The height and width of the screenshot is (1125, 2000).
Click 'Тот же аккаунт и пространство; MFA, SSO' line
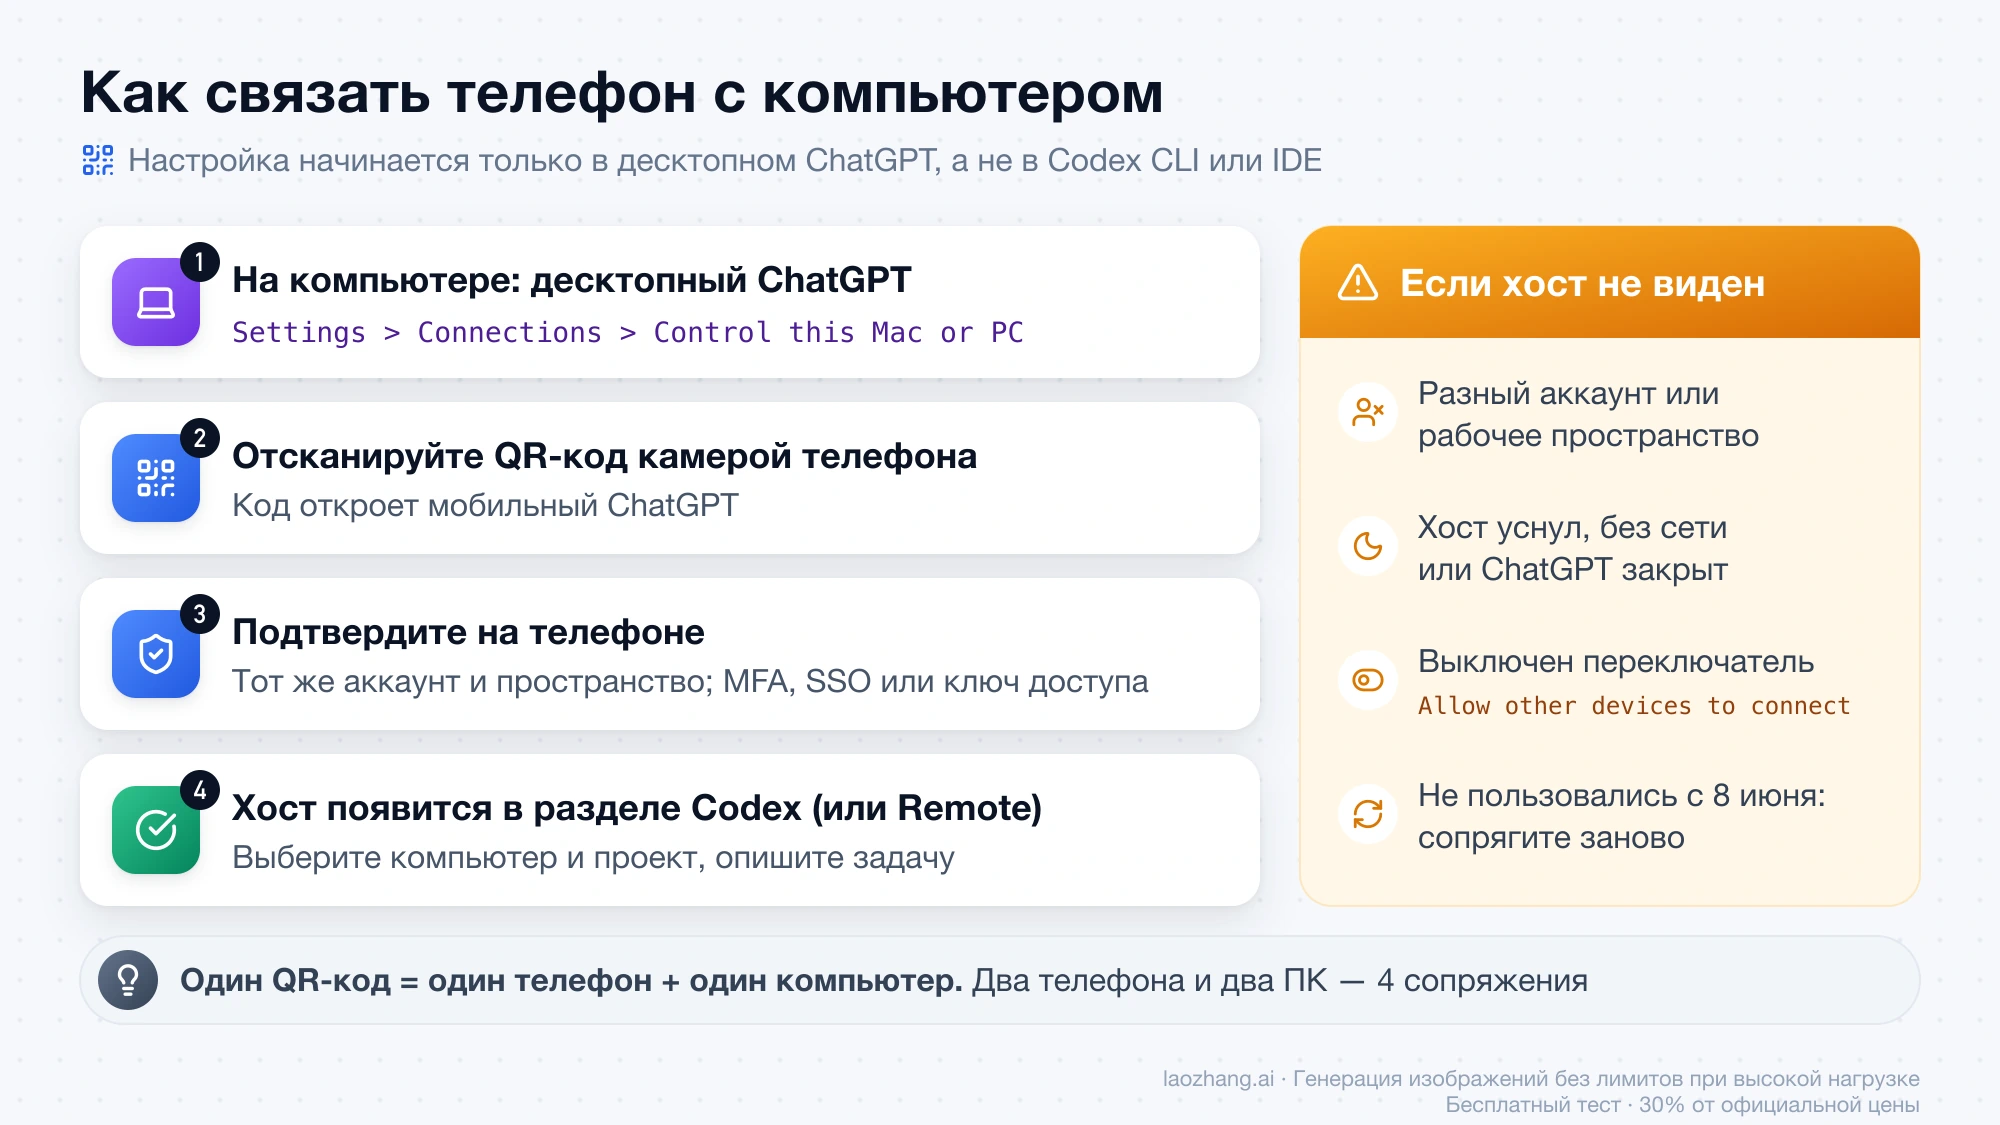(x=690, y=681)
